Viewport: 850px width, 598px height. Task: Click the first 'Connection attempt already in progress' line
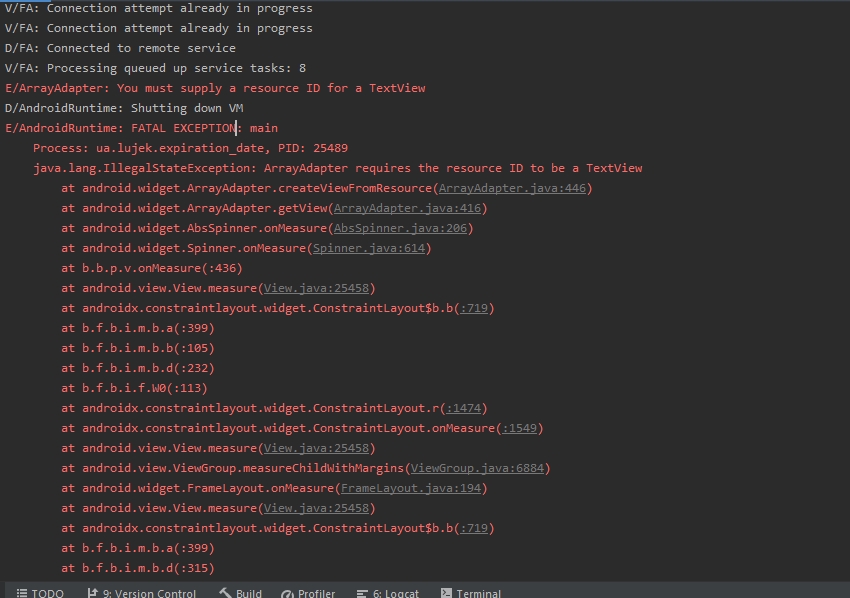pos(158,8)
